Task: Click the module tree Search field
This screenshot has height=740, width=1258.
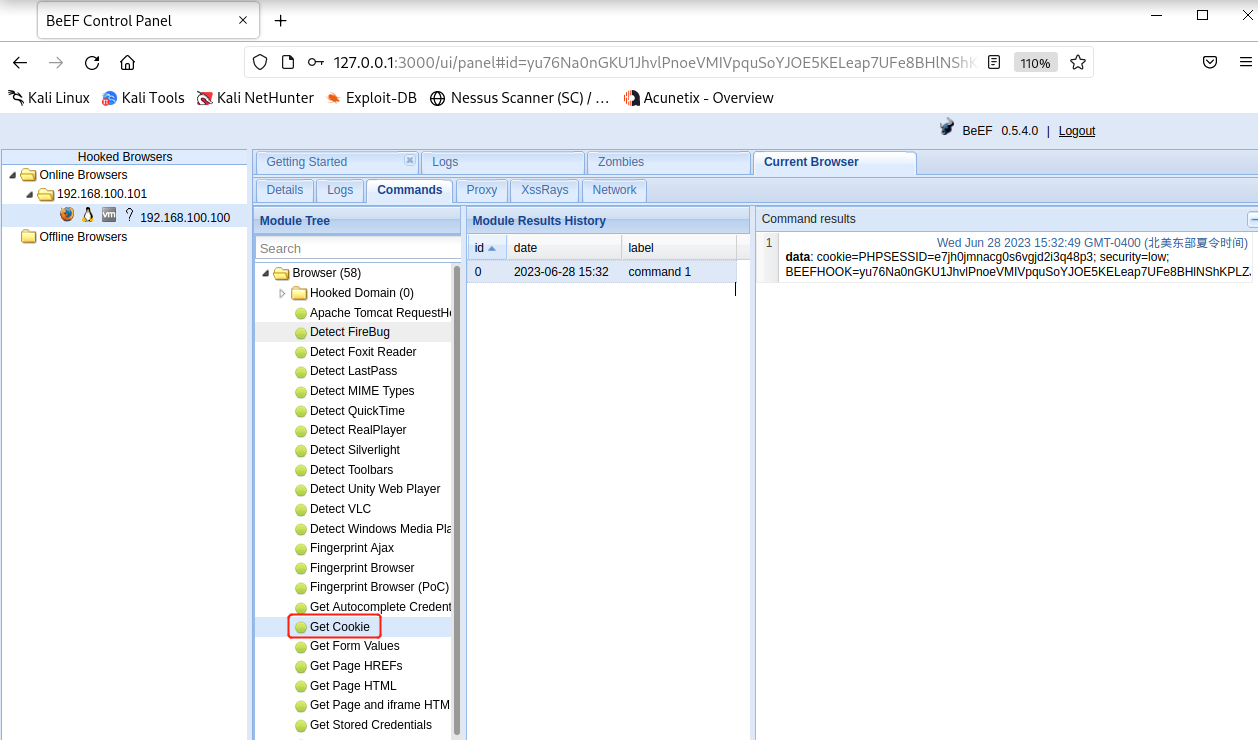Action: coord(355,248)
